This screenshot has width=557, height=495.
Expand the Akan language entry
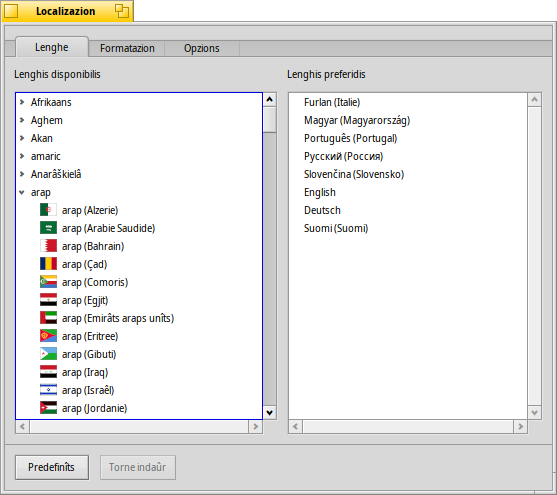click(x=22, y=138)
